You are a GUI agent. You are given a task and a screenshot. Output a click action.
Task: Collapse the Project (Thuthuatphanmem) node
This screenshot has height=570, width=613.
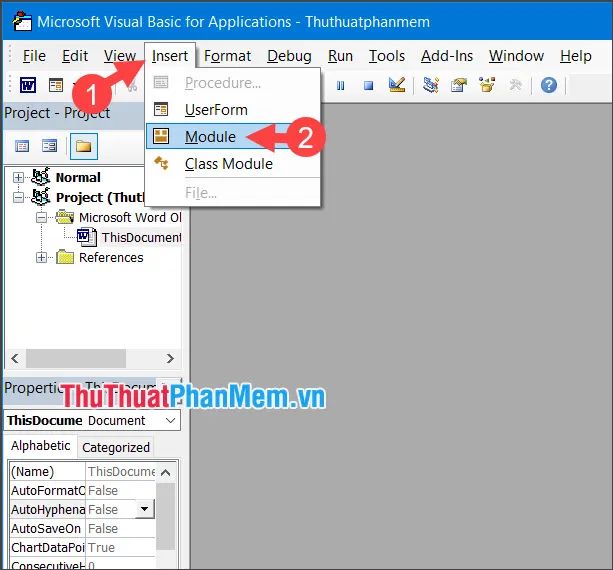click(18, 197)
